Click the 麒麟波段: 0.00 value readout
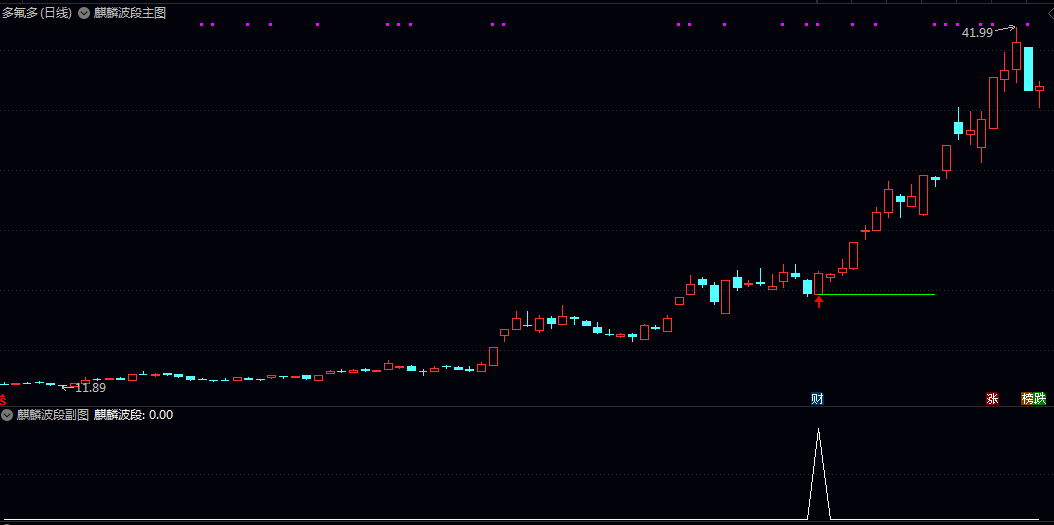The height and width of the screenshot is (525, 1054). 133,415
